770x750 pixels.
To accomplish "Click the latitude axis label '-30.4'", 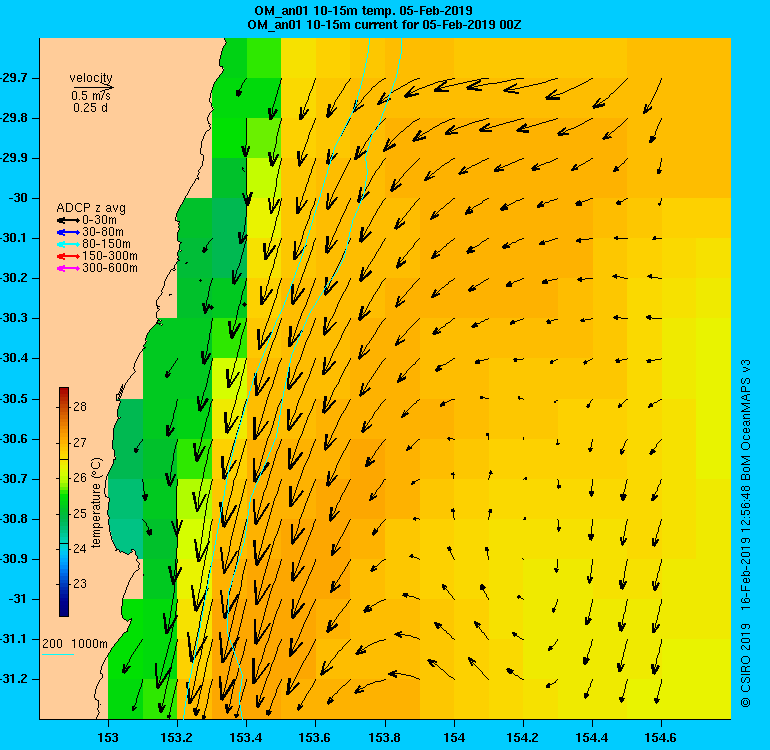I will click(x=13, y=359).
